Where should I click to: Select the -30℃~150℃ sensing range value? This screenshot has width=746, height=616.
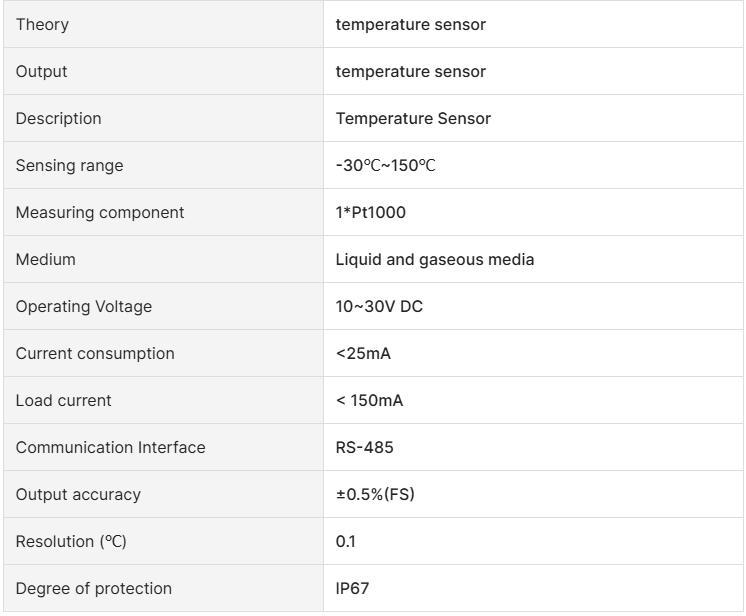pos(385,165)
